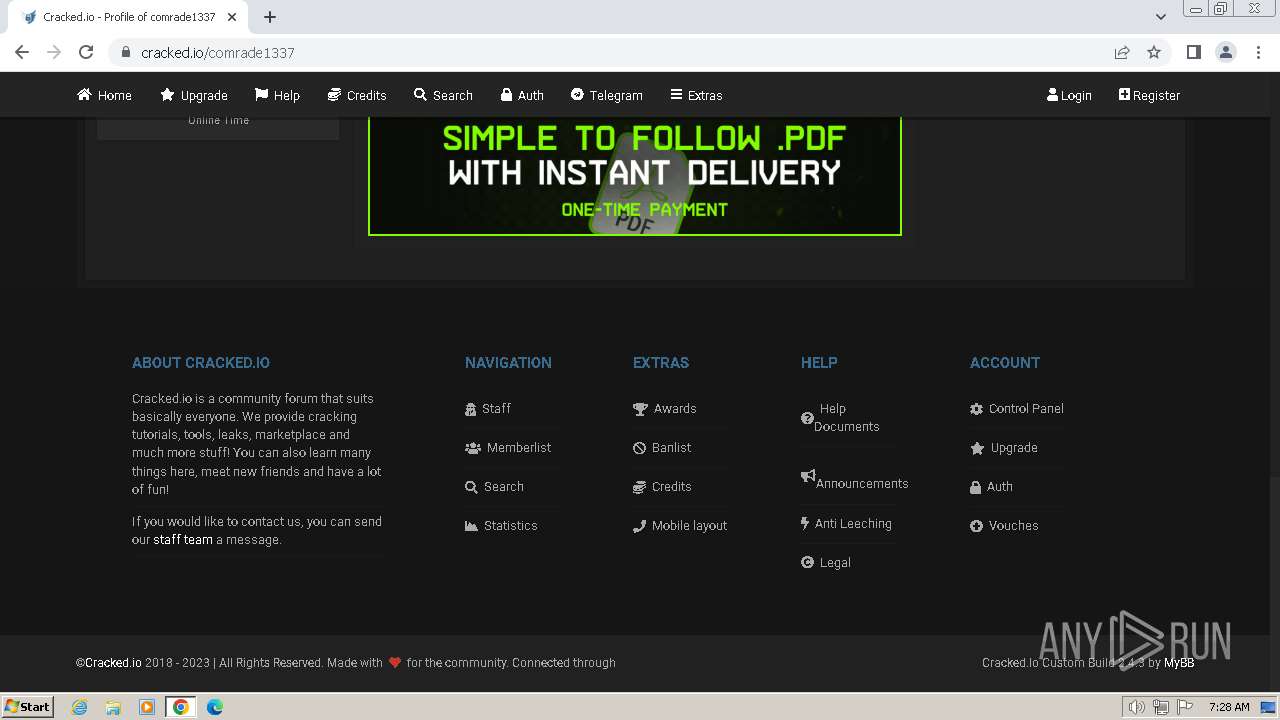This screenshot has width=1280, height=720.
Task: Click the Memberlist users icon
Action: click(473, 448)
